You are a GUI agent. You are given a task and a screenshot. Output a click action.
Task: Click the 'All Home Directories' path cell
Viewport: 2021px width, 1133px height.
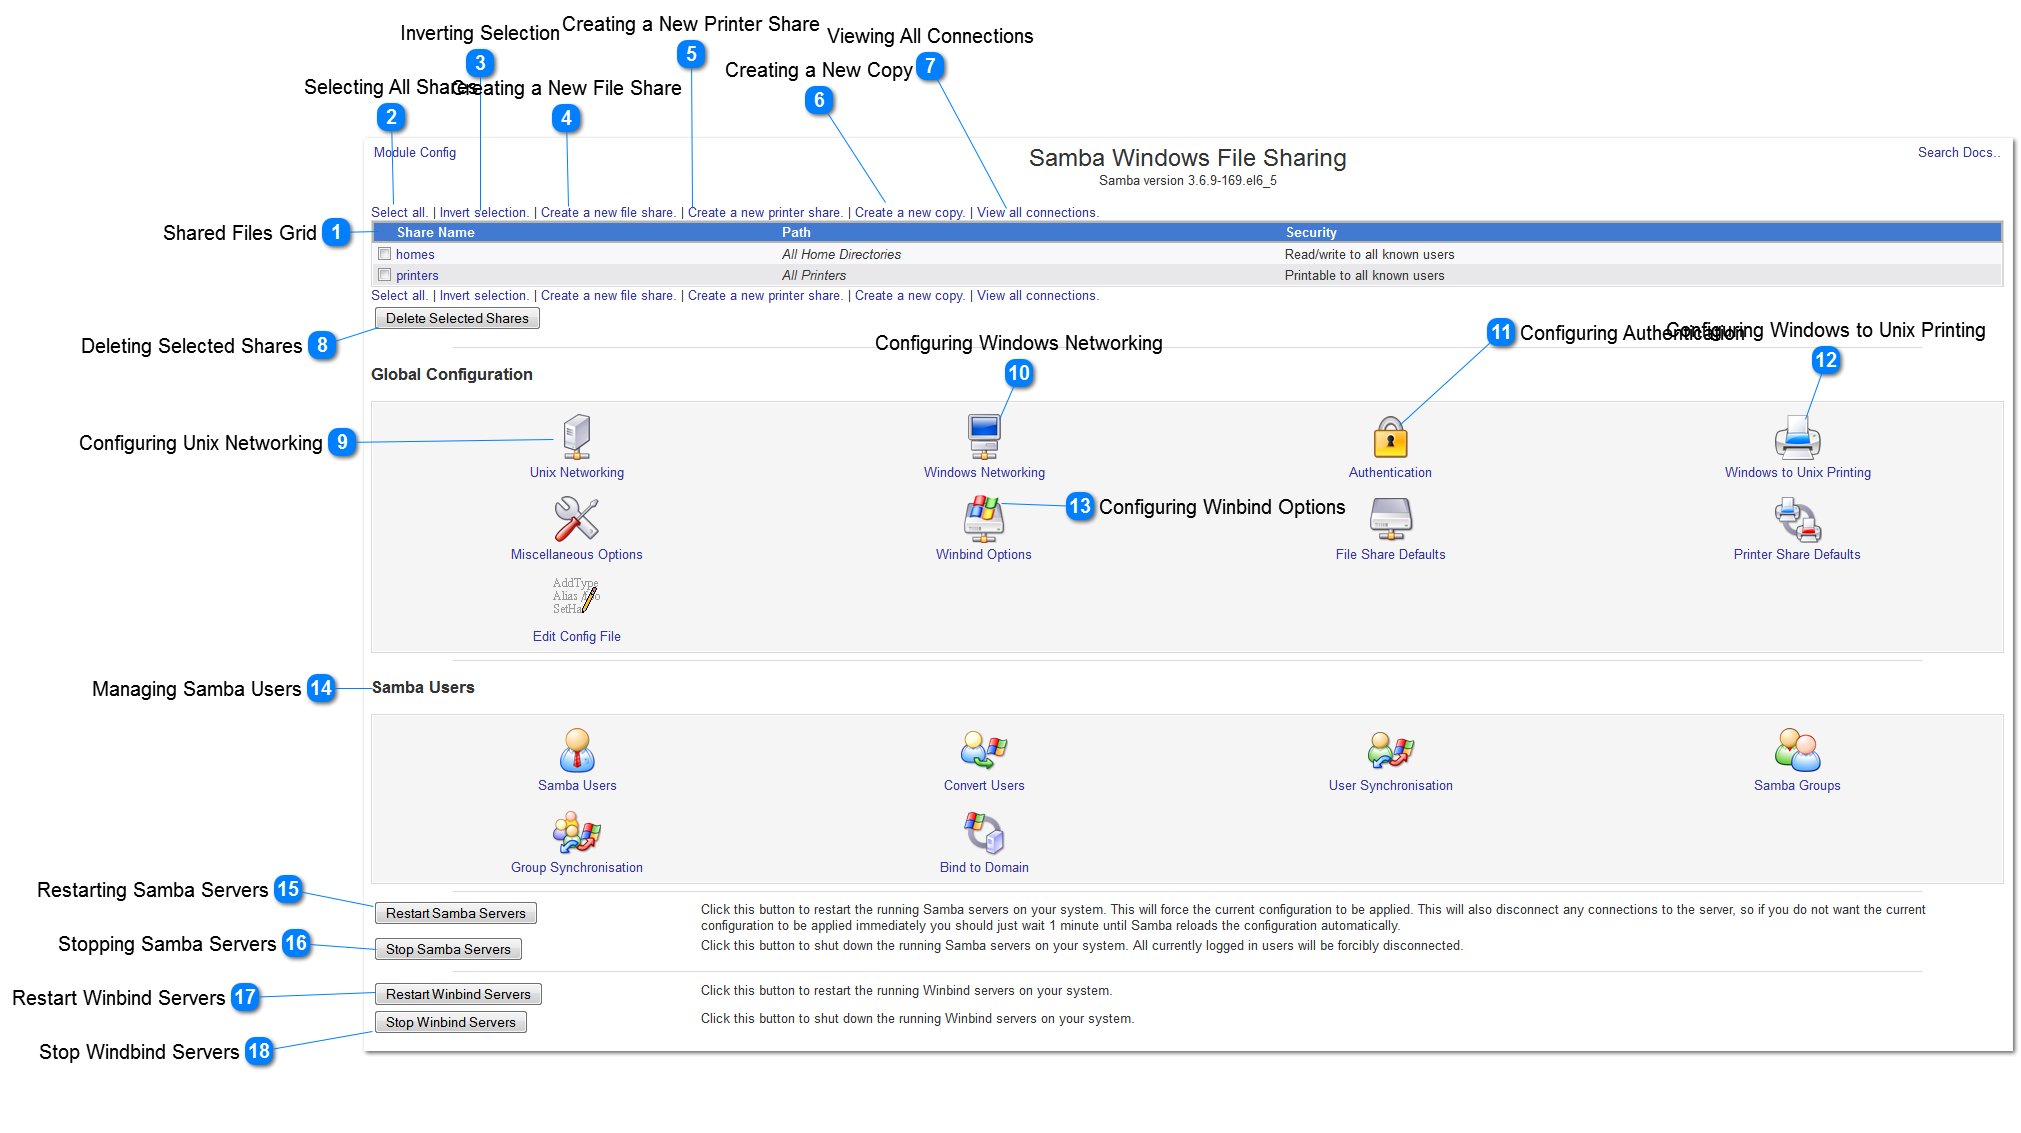point(841,255)
